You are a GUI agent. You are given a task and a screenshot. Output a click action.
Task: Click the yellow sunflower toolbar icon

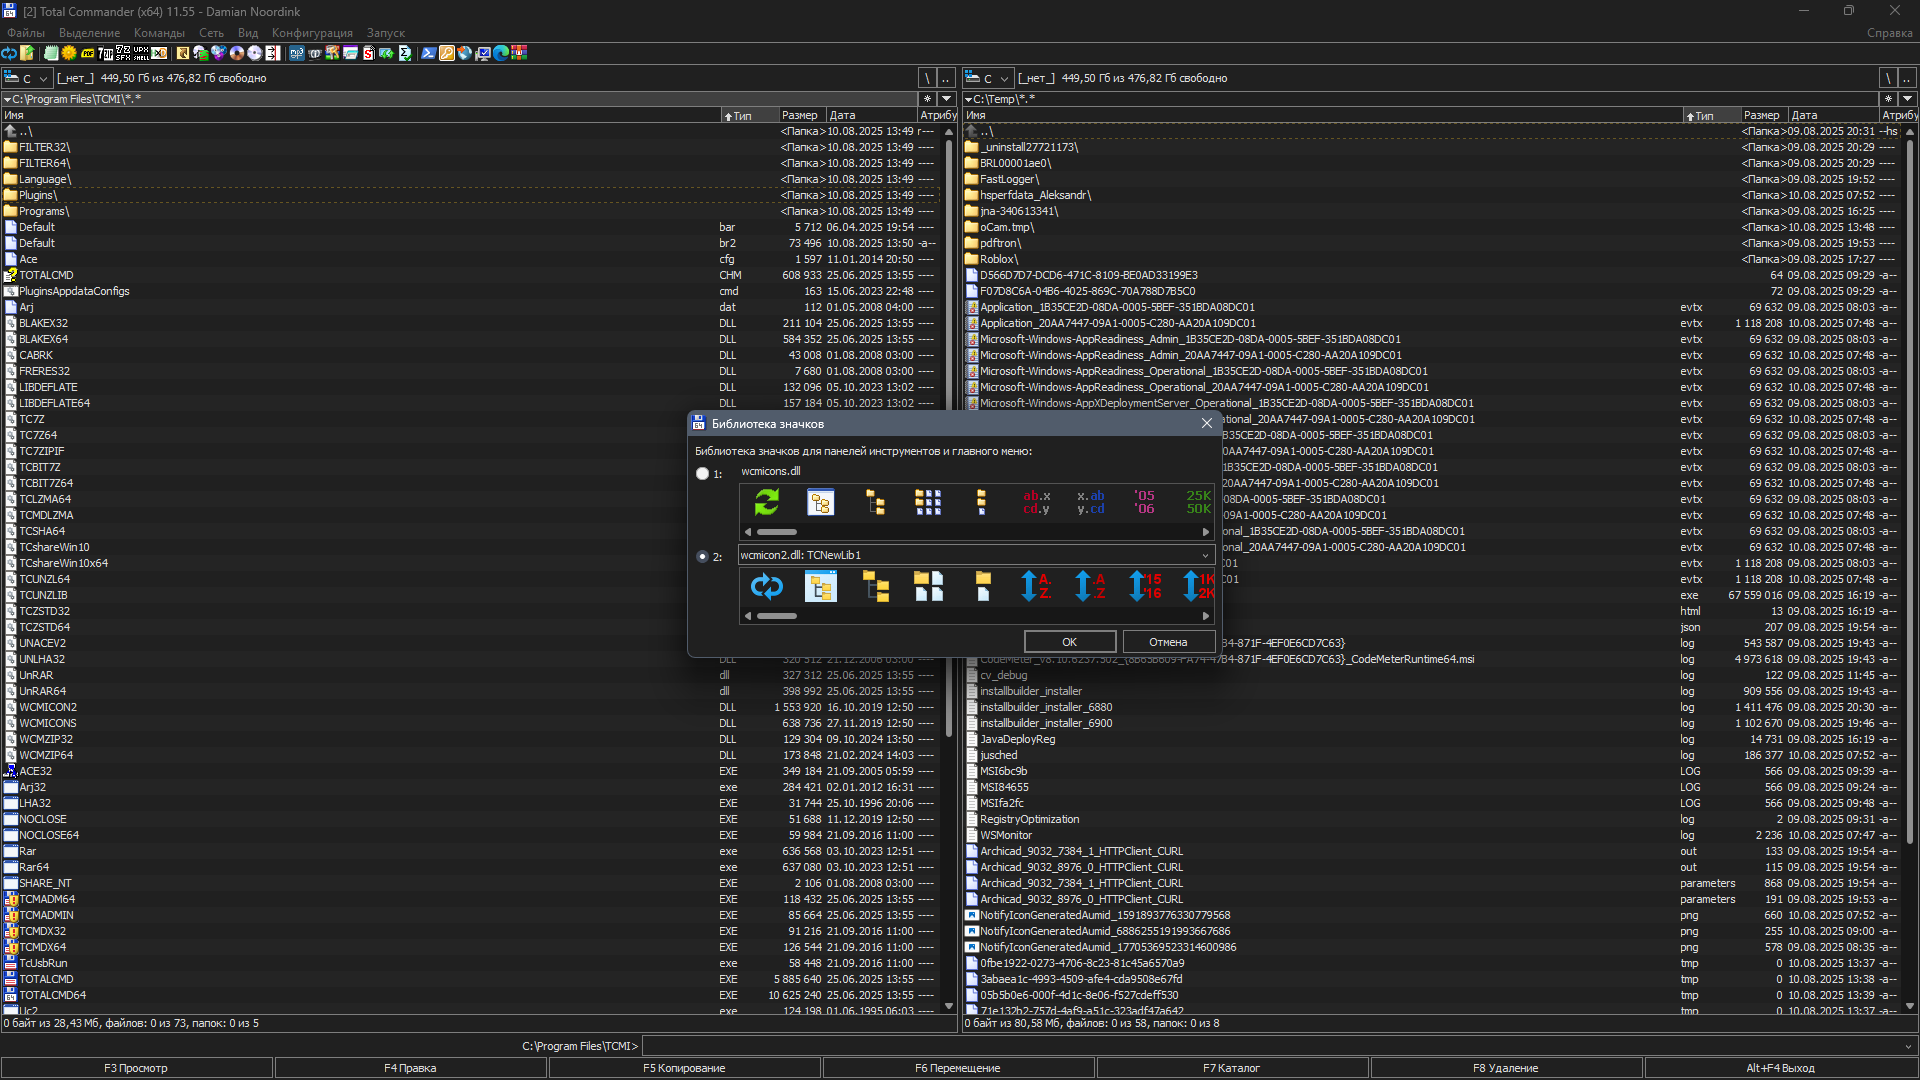(x=69, y=53)
